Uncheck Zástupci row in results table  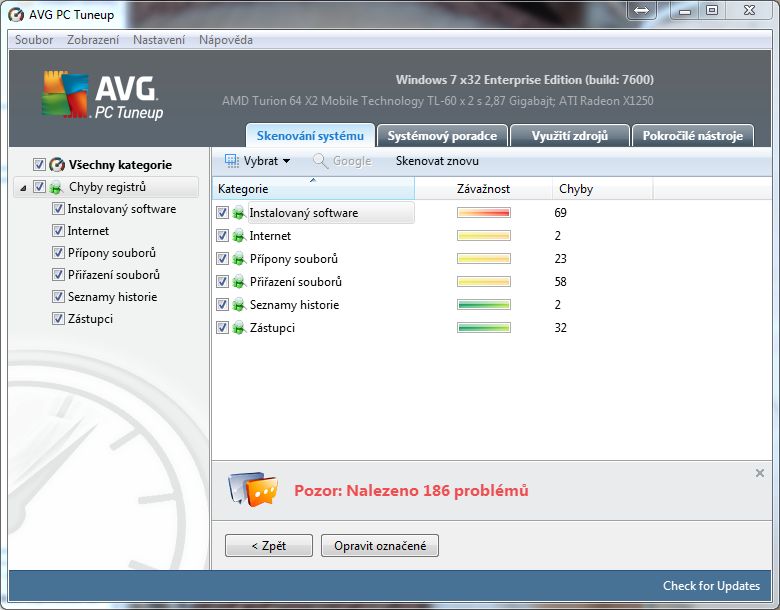tap(222, 327)
